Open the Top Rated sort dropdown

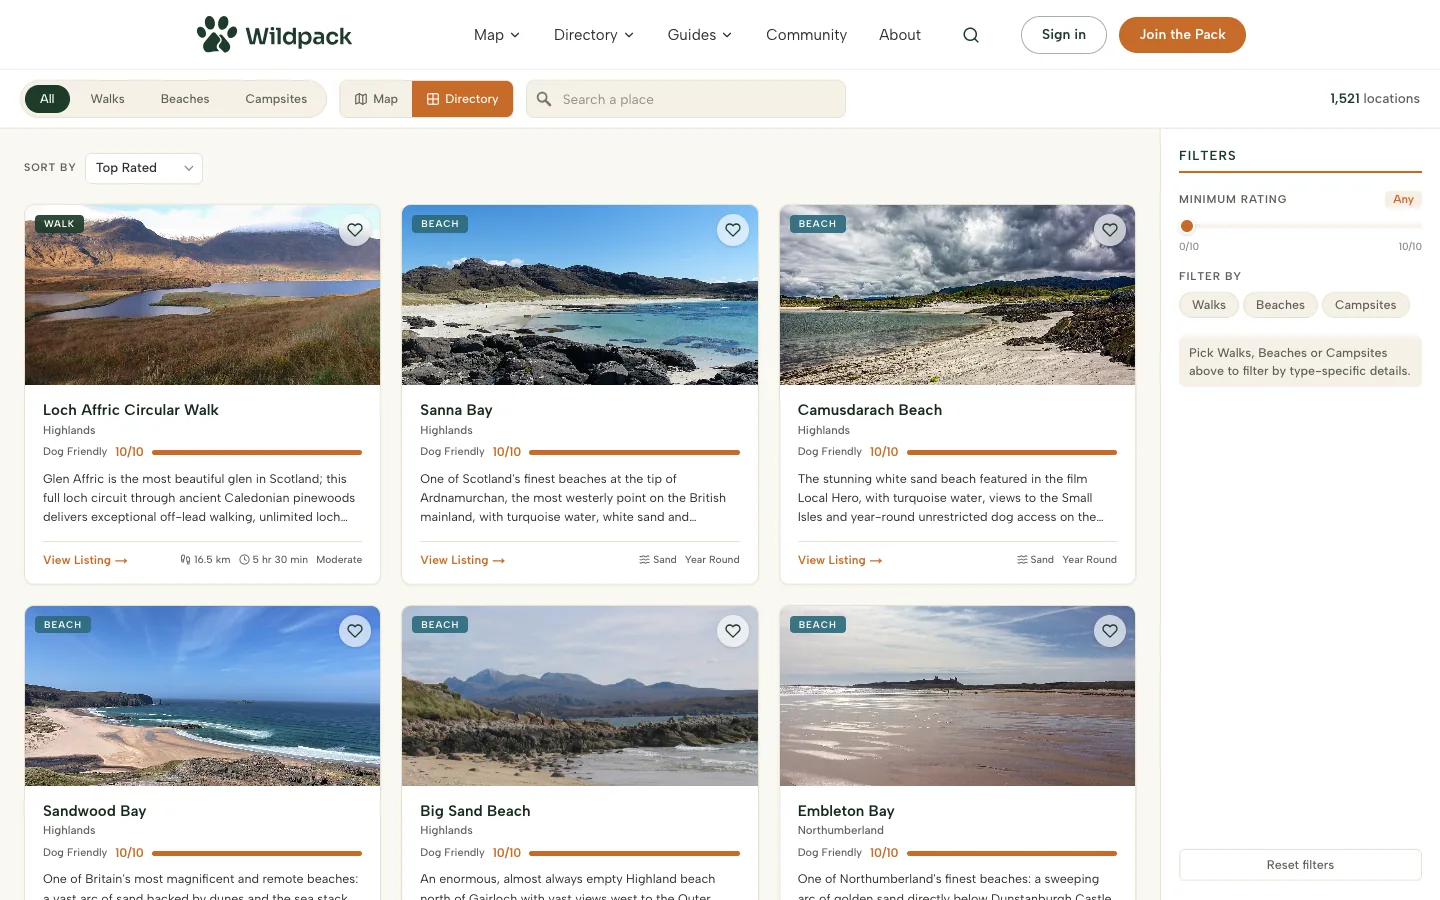pos(144,168)
